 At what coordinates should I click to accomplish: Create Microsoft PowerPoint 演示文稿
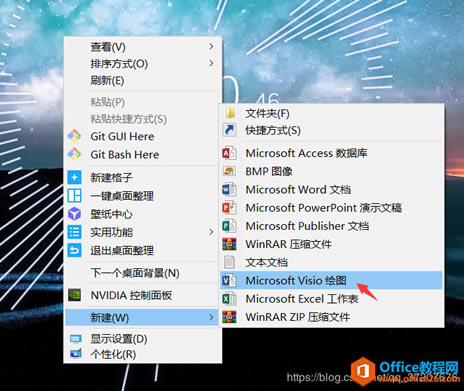332,208
